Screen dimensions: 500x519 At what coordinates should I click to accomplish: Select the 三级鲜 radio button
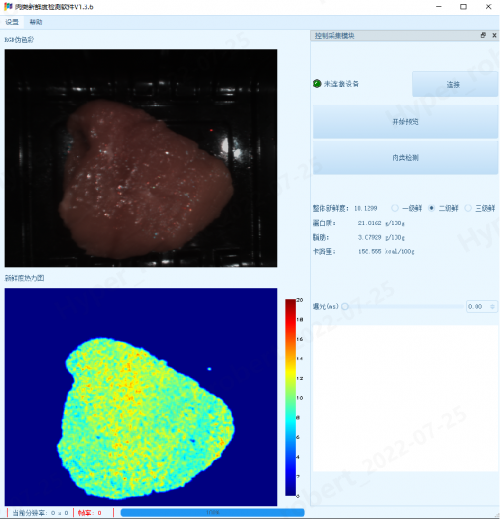coord(468,208)
